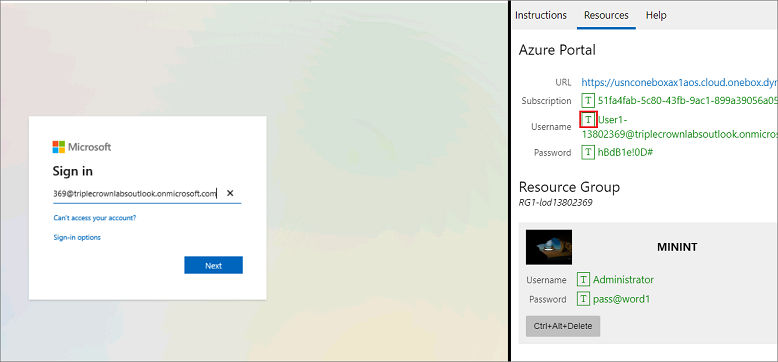Click the MININT virtual machine thumbnail
The height and width of the screenshot is (362, 778).
(549, 247)
